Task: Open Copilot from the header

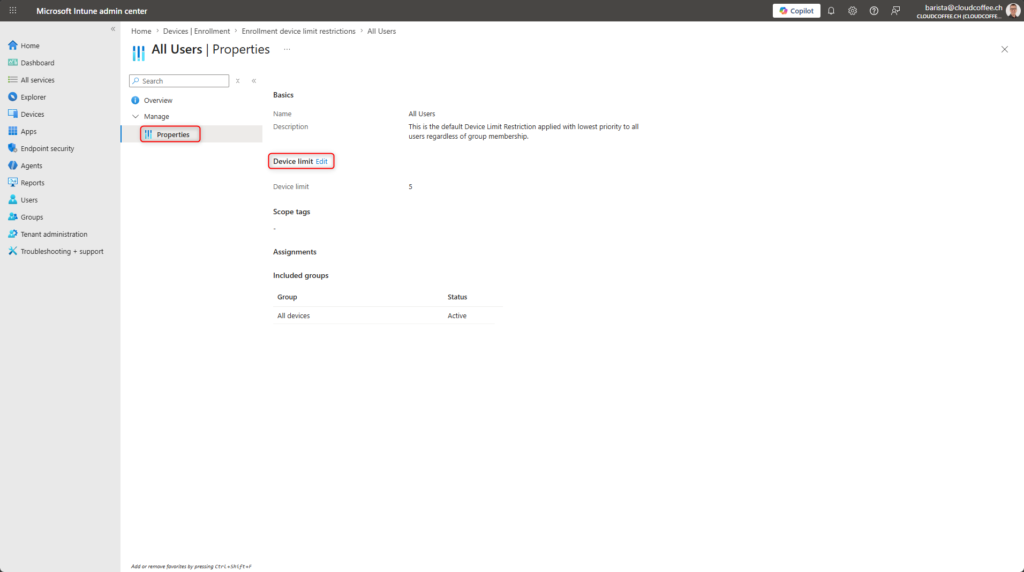Action: point(796,10)
